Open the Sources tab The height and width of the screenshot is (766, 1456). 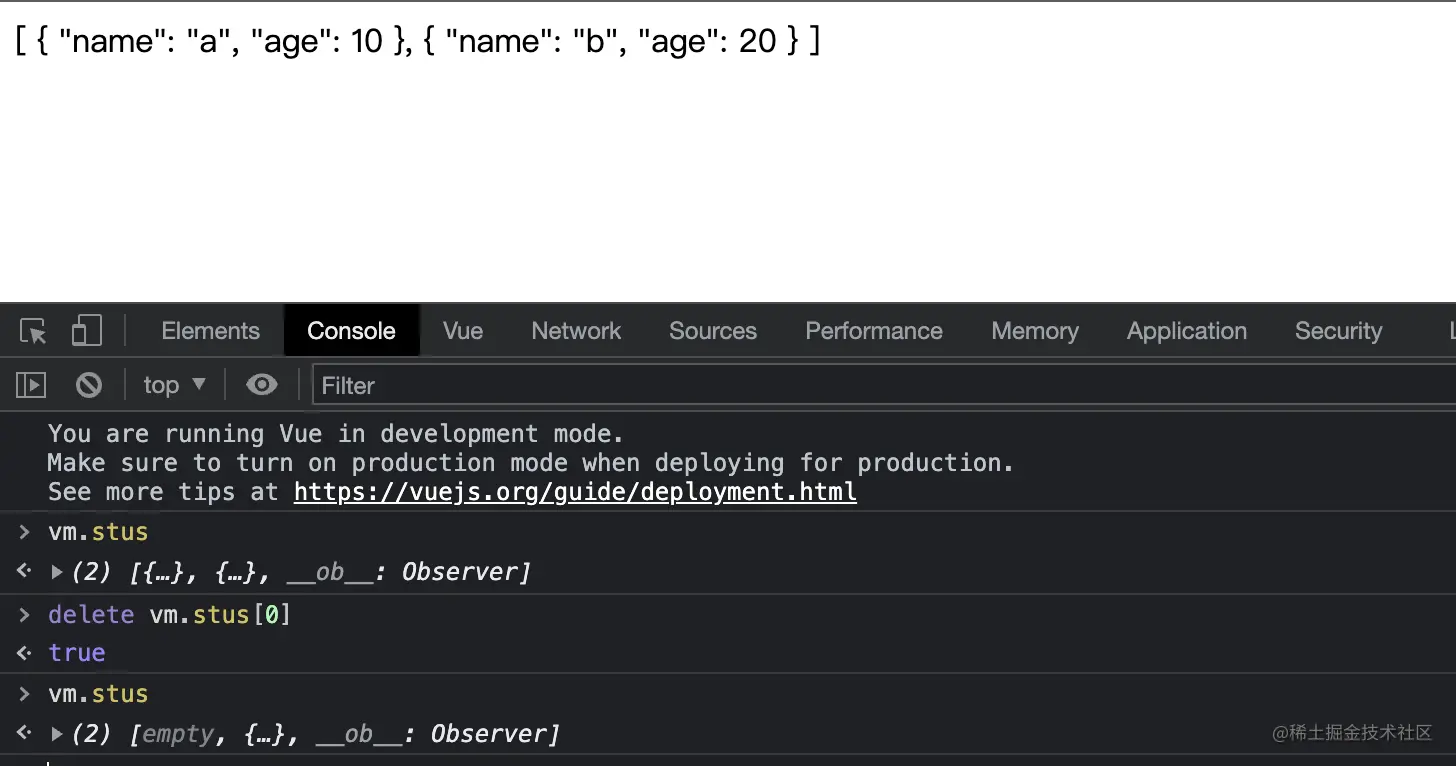click(x=713, y=331)
